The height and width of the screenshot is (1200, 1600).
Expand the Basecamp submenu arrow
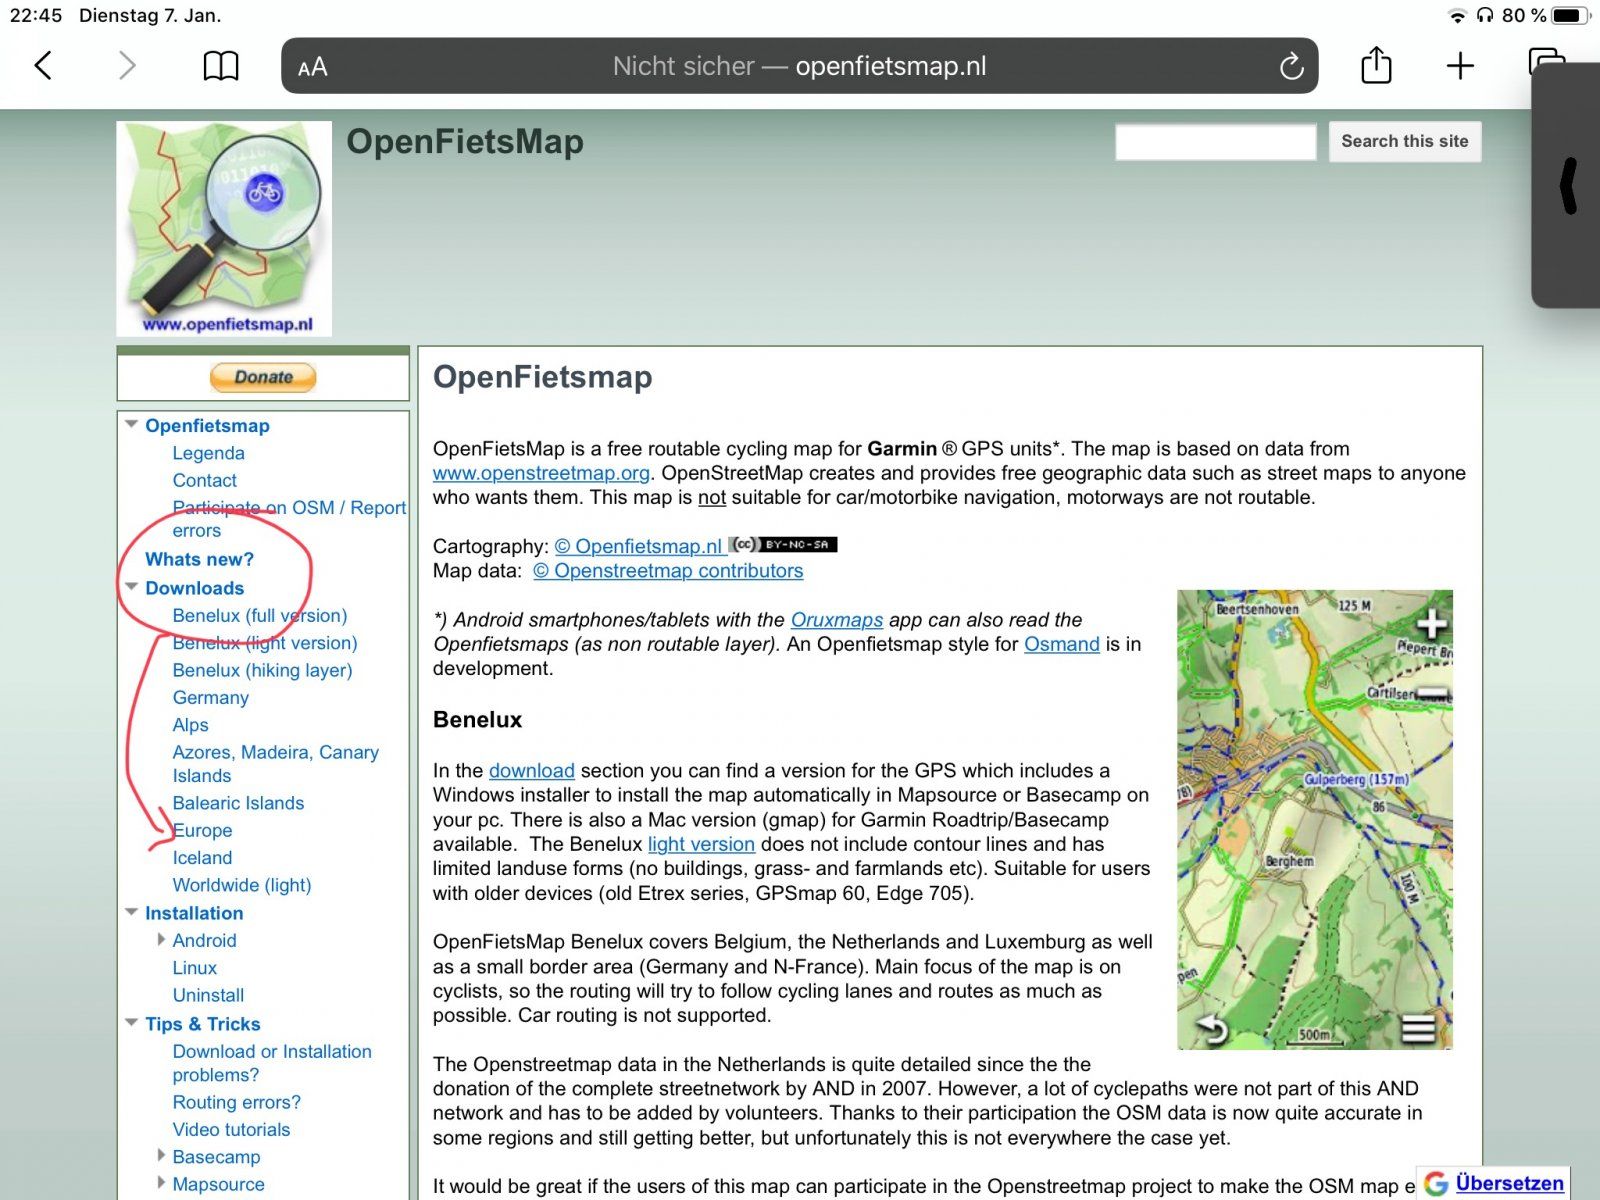pos(161,1155)
